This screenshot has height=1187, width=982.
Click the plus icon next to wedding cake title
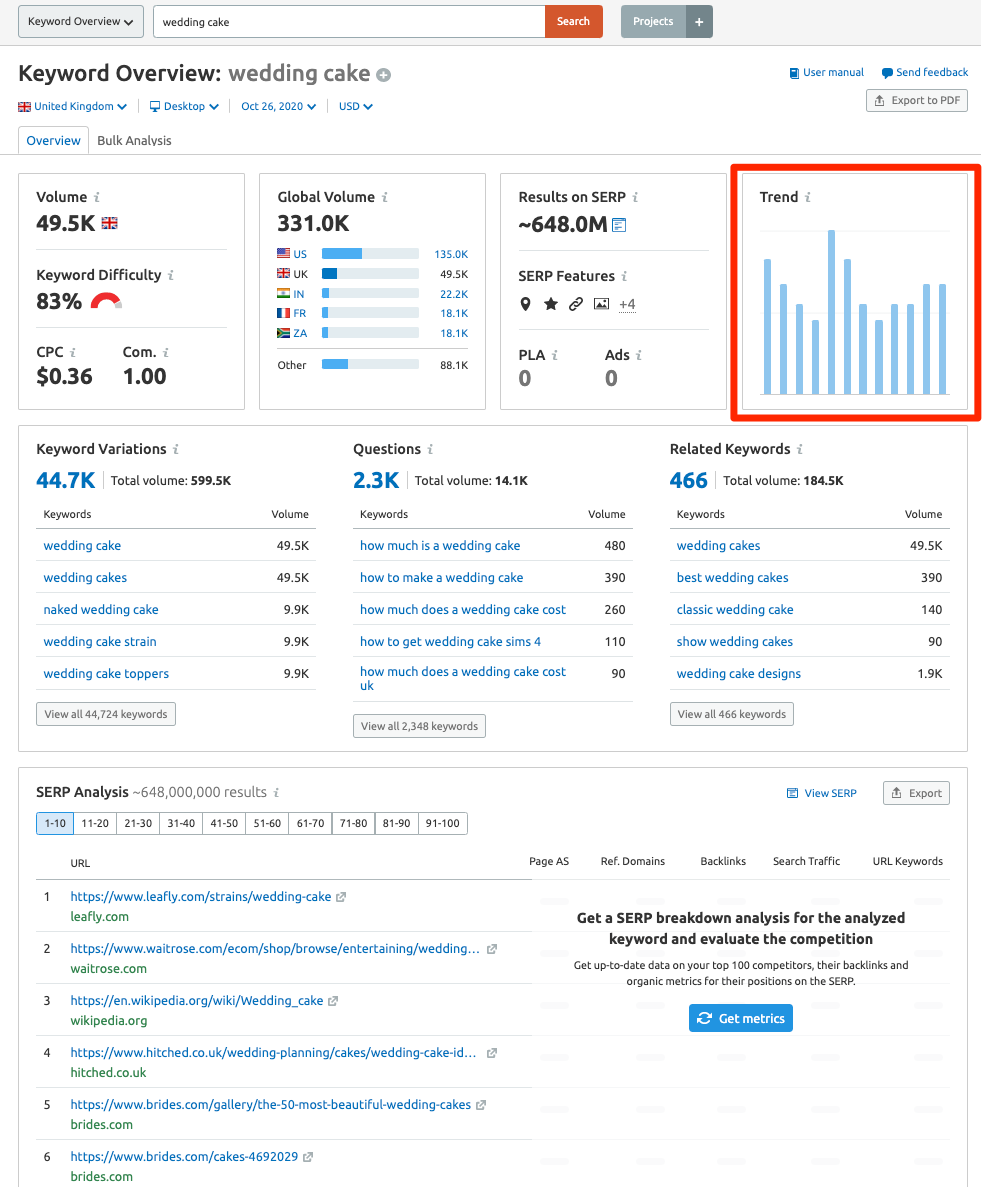384,74
